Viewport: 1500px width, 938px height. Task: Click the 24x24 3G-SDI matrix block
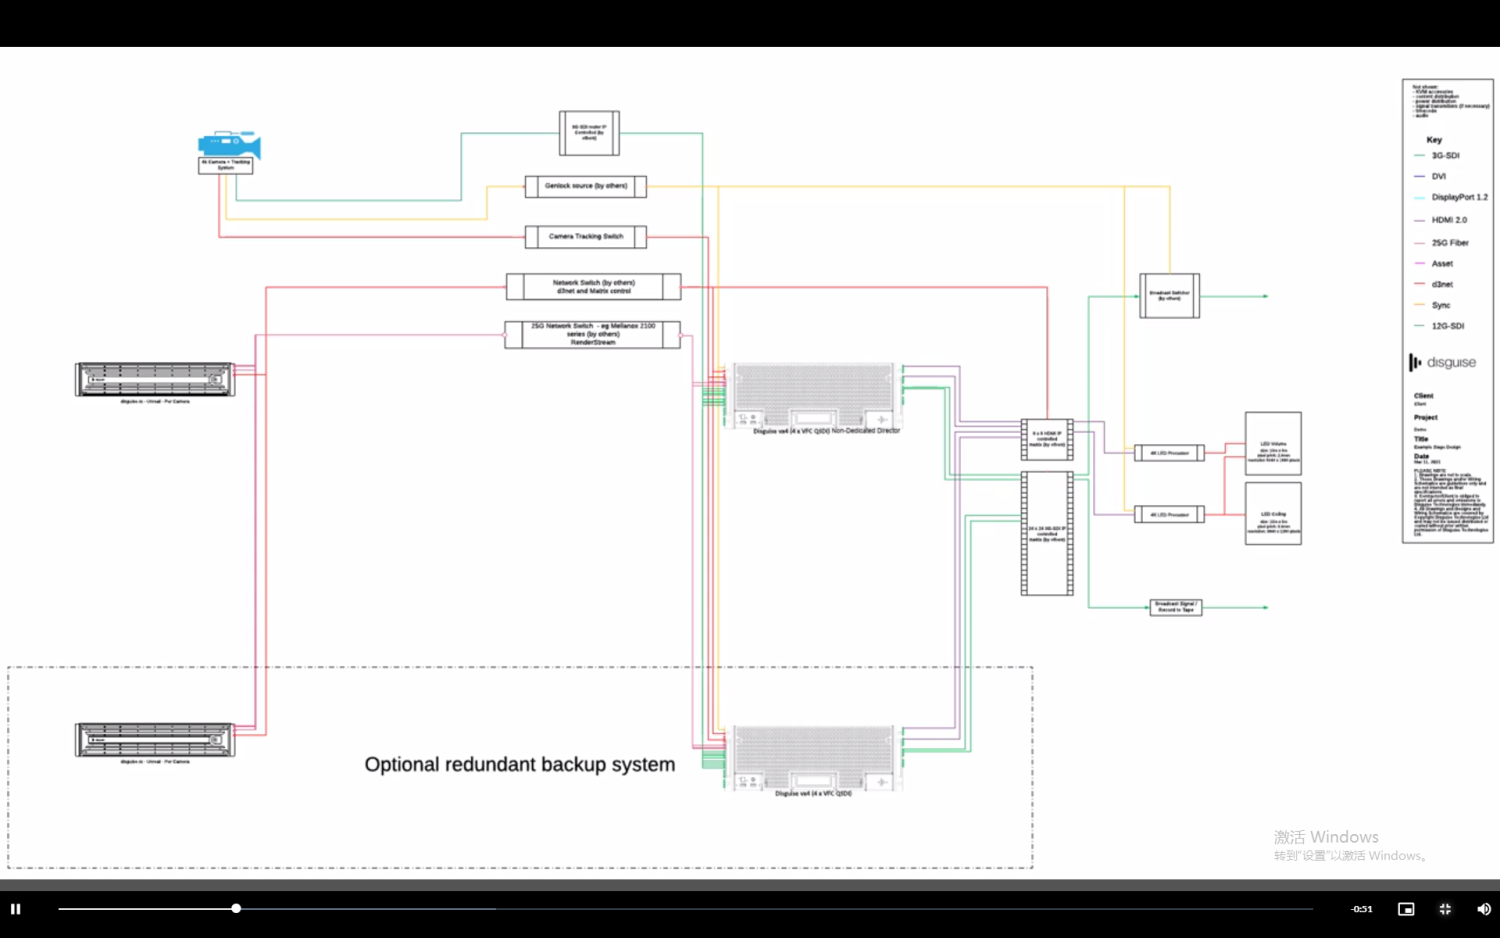(1047, 534)
